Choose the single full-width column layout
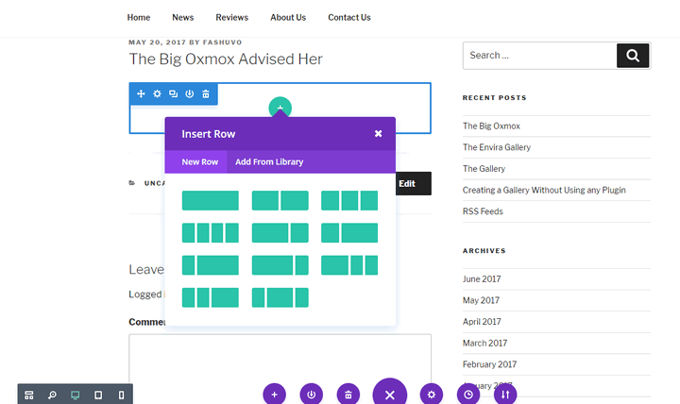This screenshot has height=404, width=680. pyautogui.click(x=210, y=201)
